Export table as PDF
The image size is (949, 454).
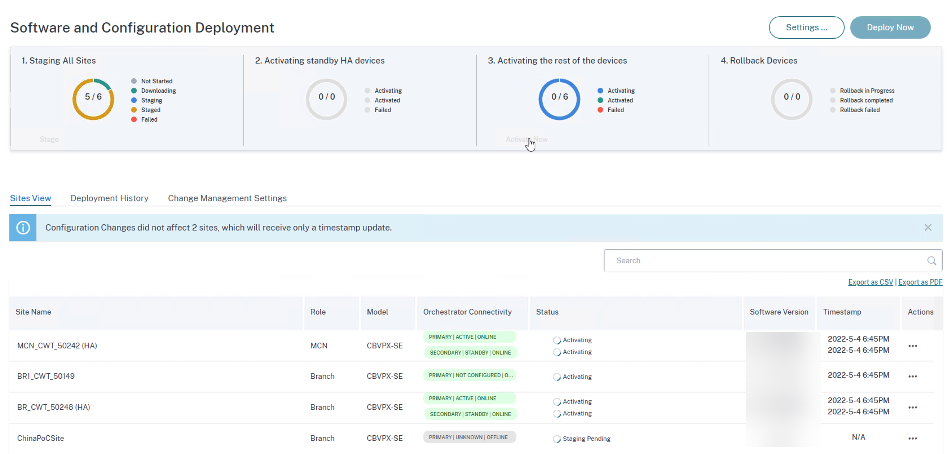click(x=920, y=282)
